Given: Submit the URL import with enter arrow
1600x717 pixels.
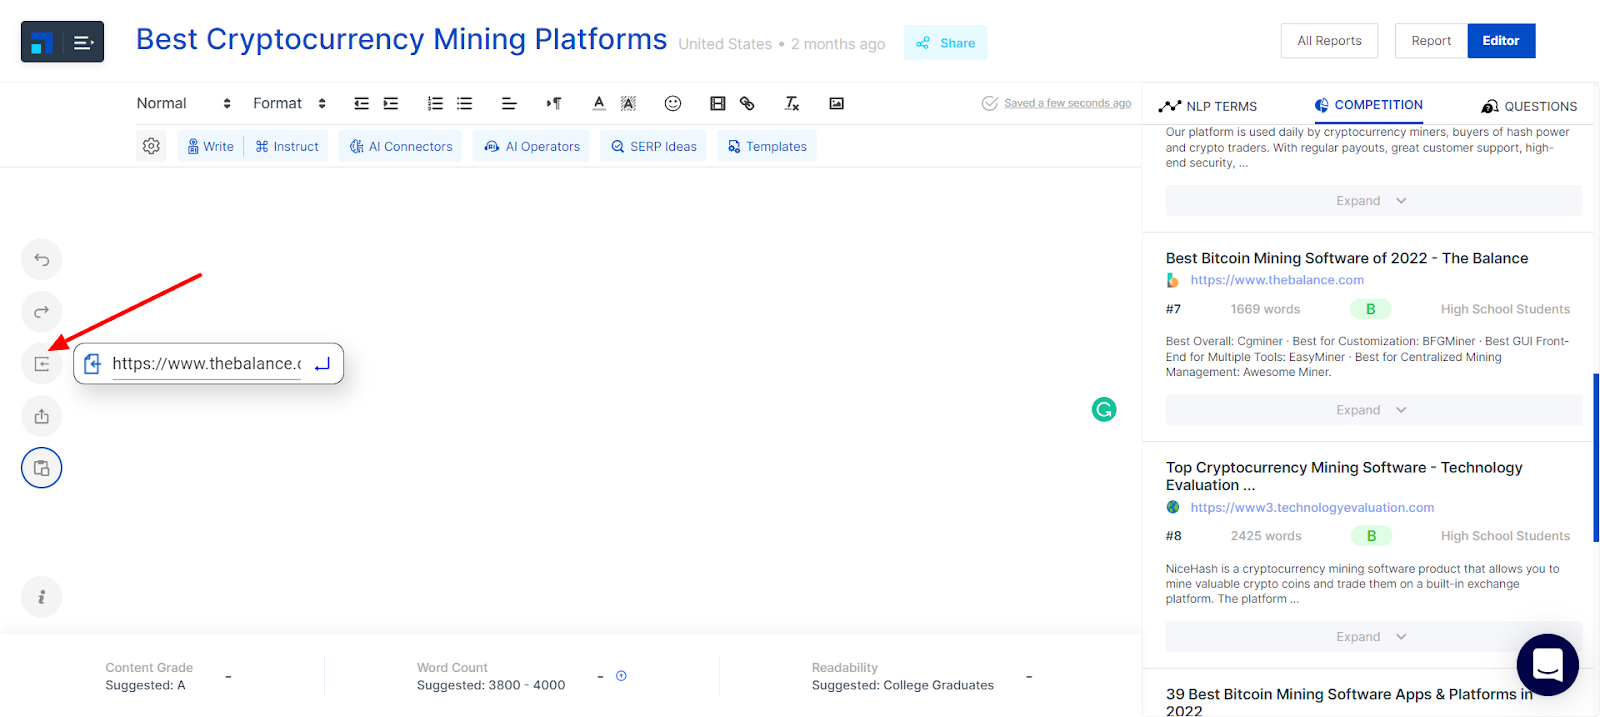Looking at the screenshot, I should [x=322, y=364].
